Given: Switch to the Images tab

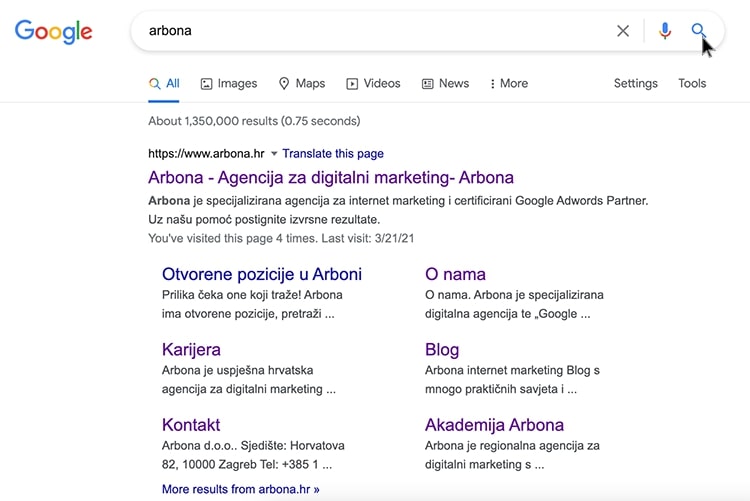Looking at the screenshot, I should [x=229, y=84].
